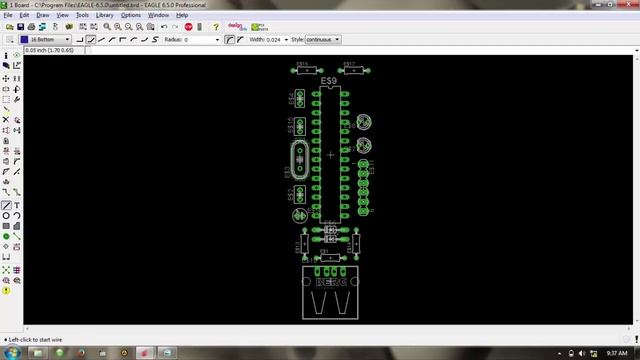Open the Library menu
The image size is (640, 360).
104,15
